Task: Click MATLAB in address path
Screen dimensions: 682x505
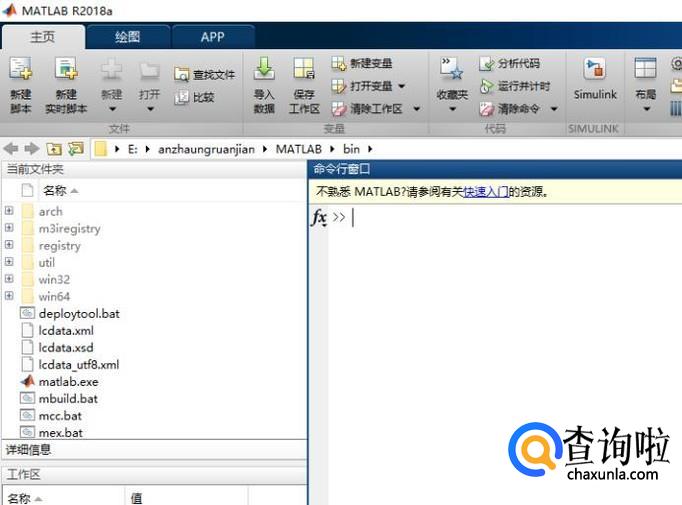Action: point(299,149)
